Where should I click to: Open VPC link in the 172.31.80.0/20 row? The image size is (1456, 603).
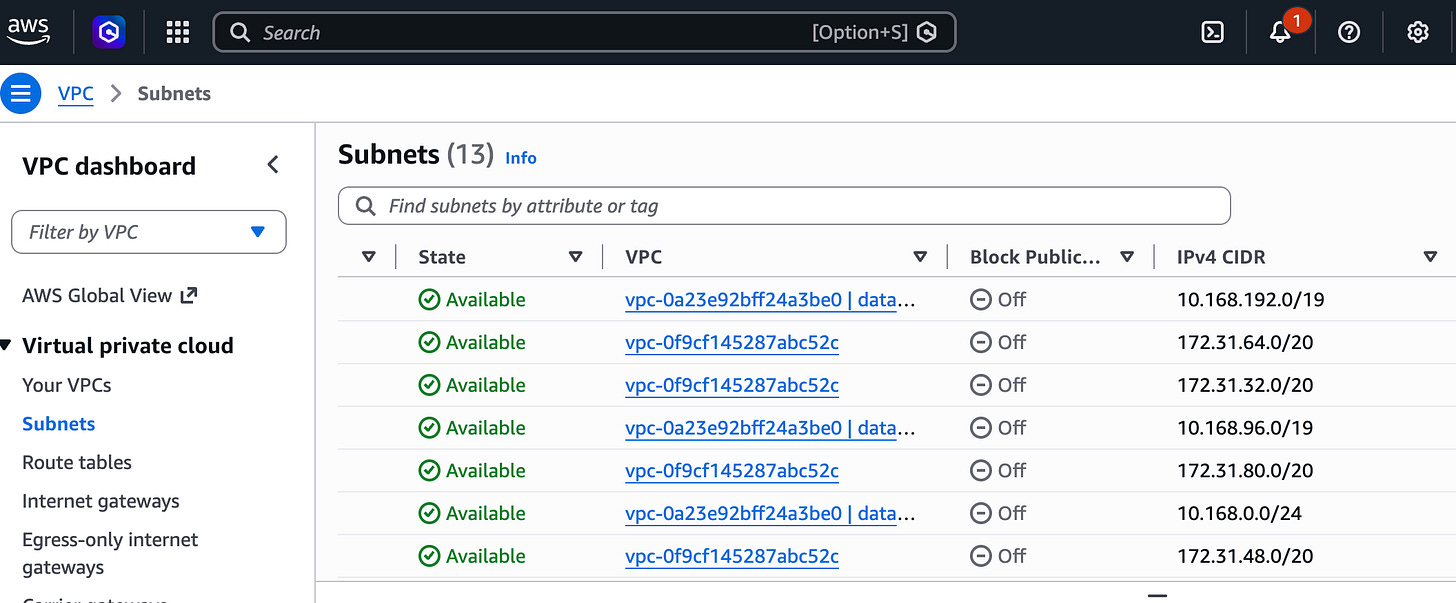[732, 471]
